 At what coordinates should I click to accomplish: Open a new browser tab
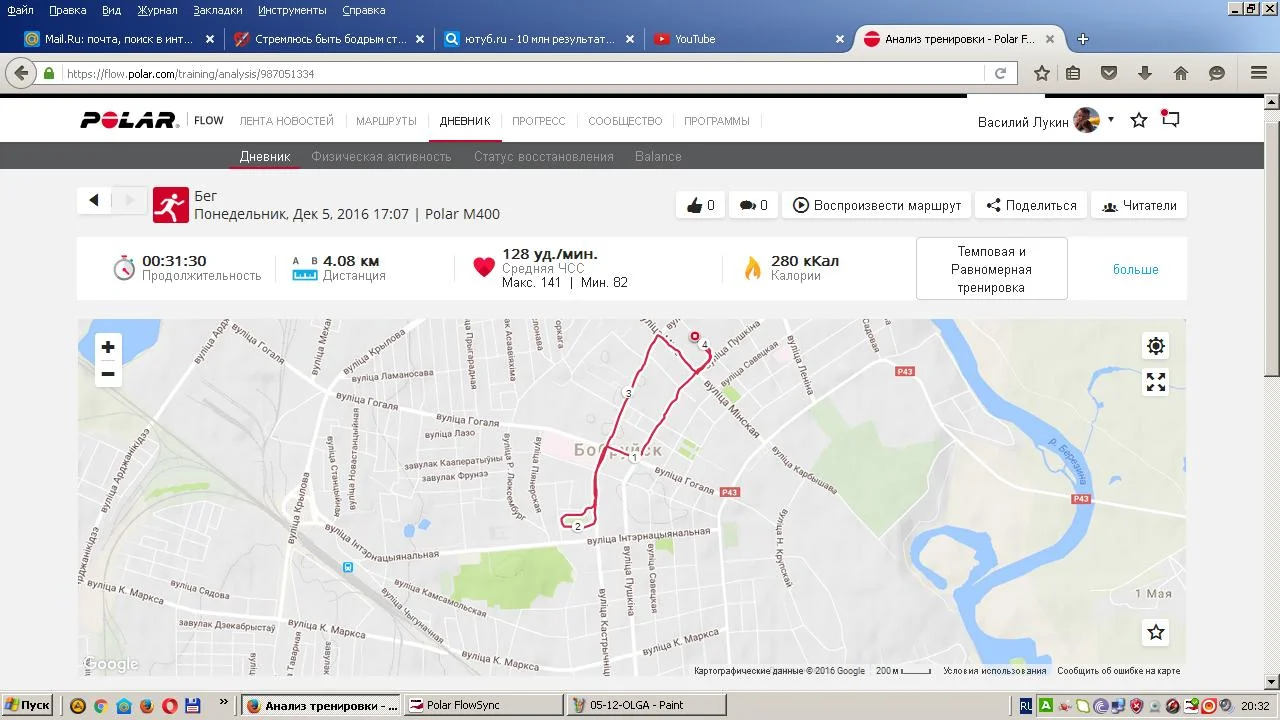(1082, 39)
